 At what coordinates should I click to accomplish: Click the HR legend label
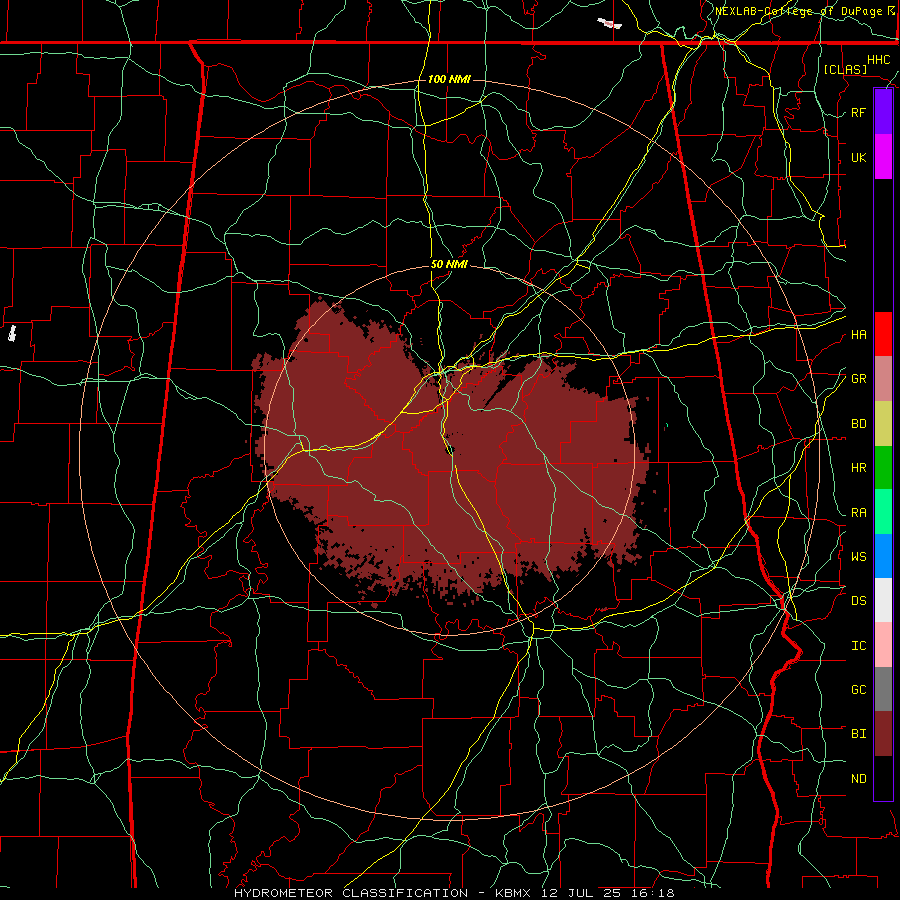pyautogui.click(x=858, y=468)
